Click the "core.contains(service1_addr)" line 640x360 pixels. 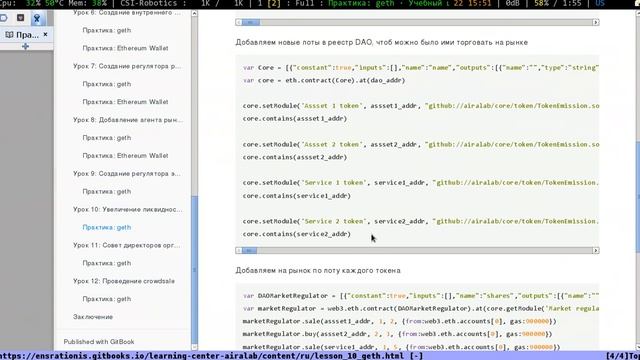point(297,196)
